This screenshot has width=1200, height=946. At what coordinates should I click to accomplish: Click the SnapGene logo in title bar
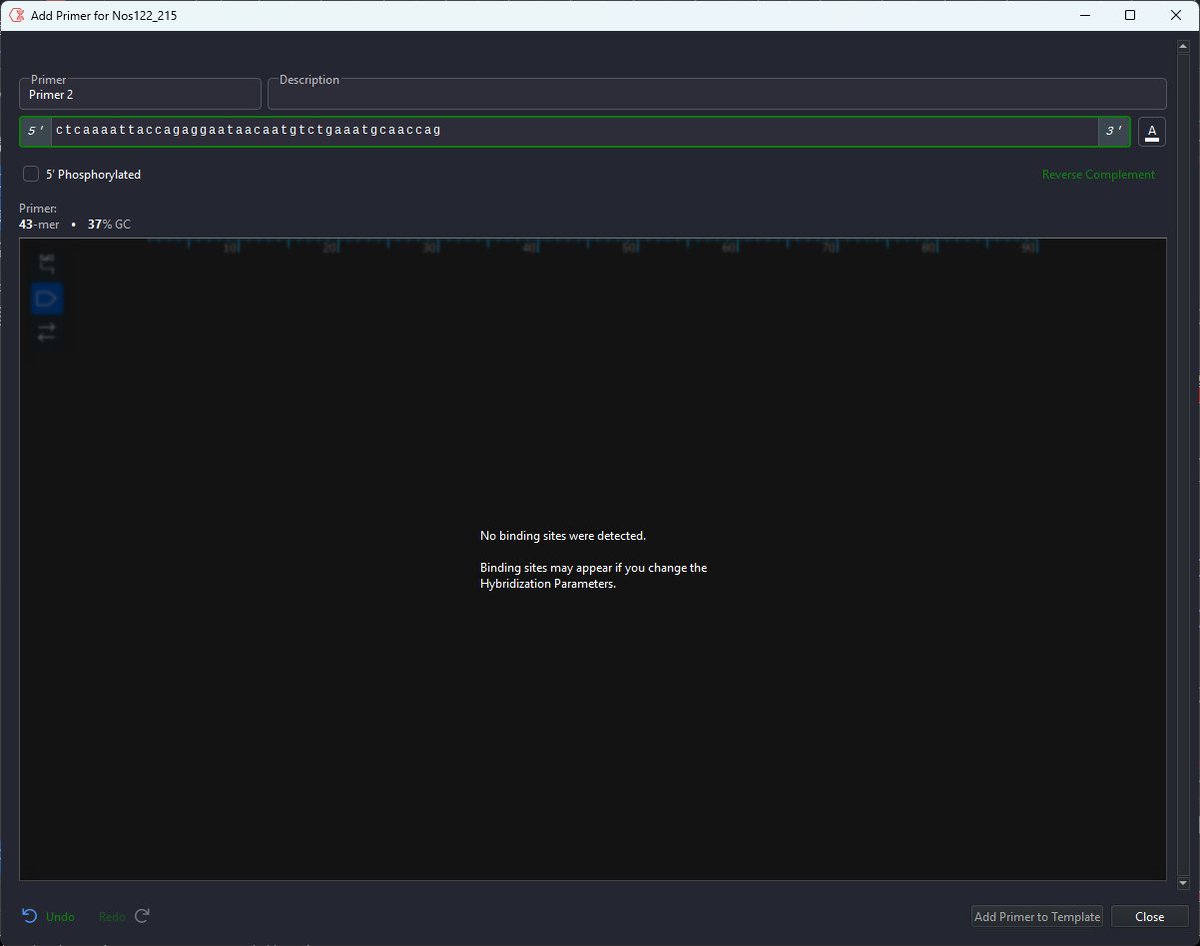[x=16, y=15]
